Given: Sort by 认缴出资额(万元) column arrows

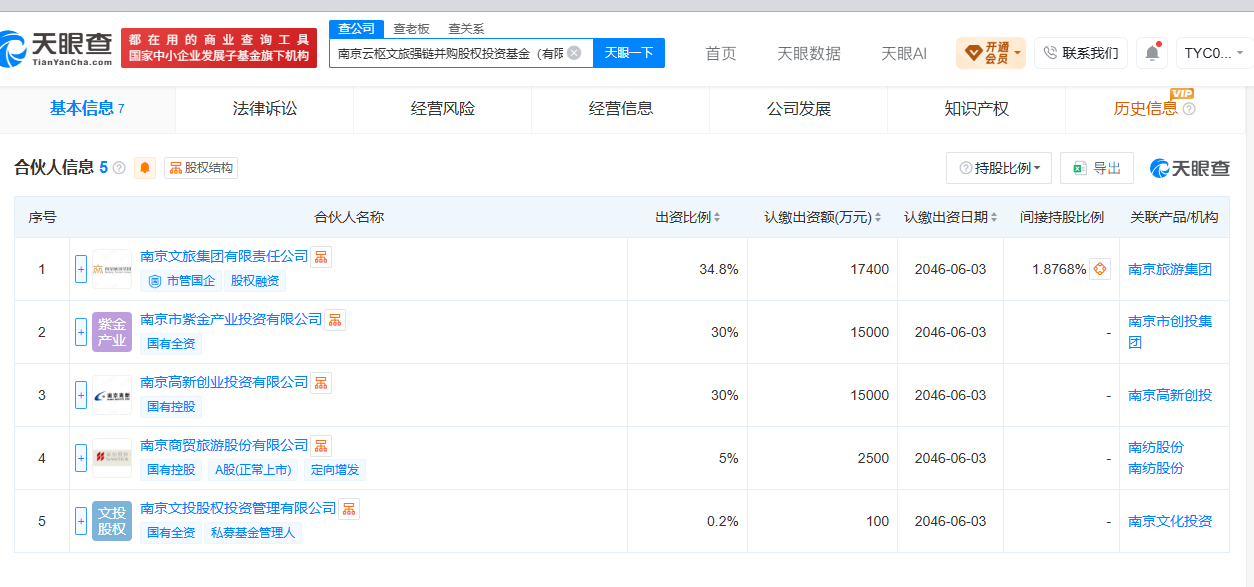Looking at the screenshot, I should point(878,217).
